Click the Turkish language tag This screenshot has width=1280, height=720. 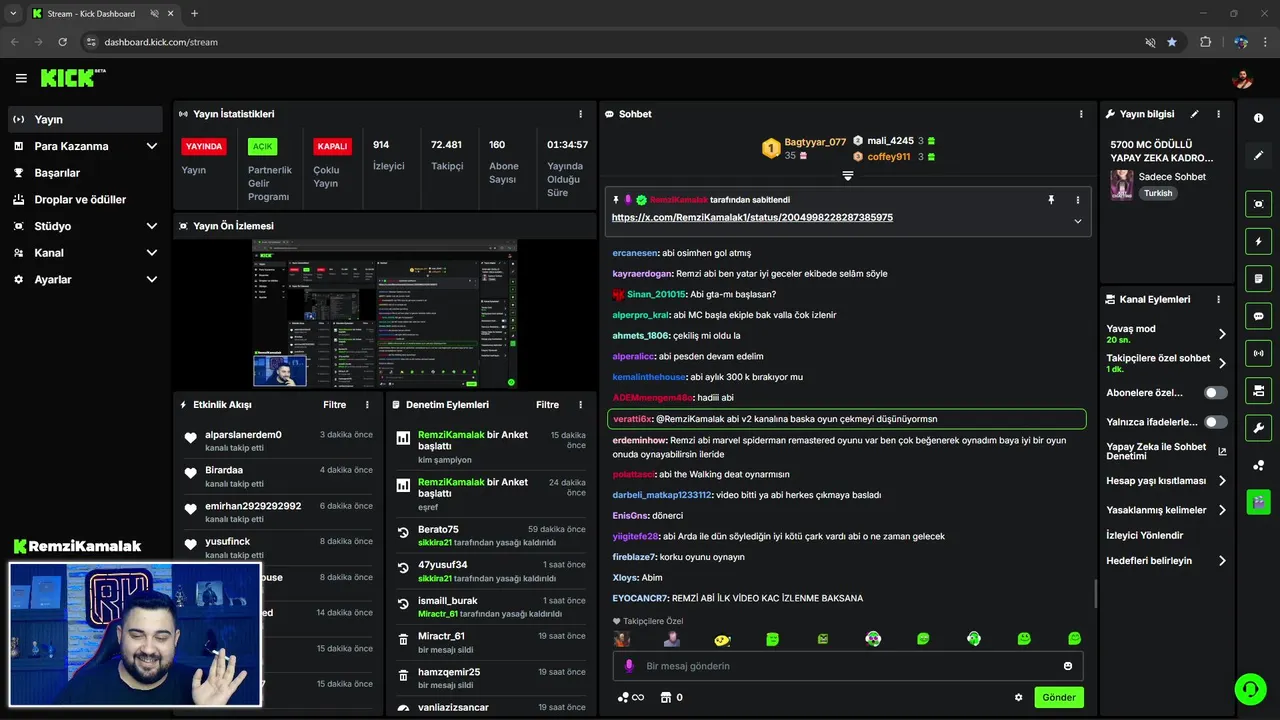click(x=1158, y=193)
